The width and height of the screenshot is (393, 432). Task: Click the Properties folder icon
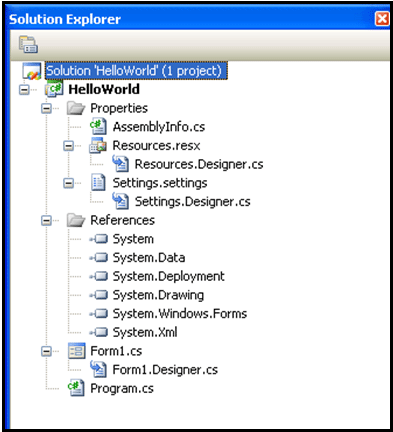click(76, 108)
